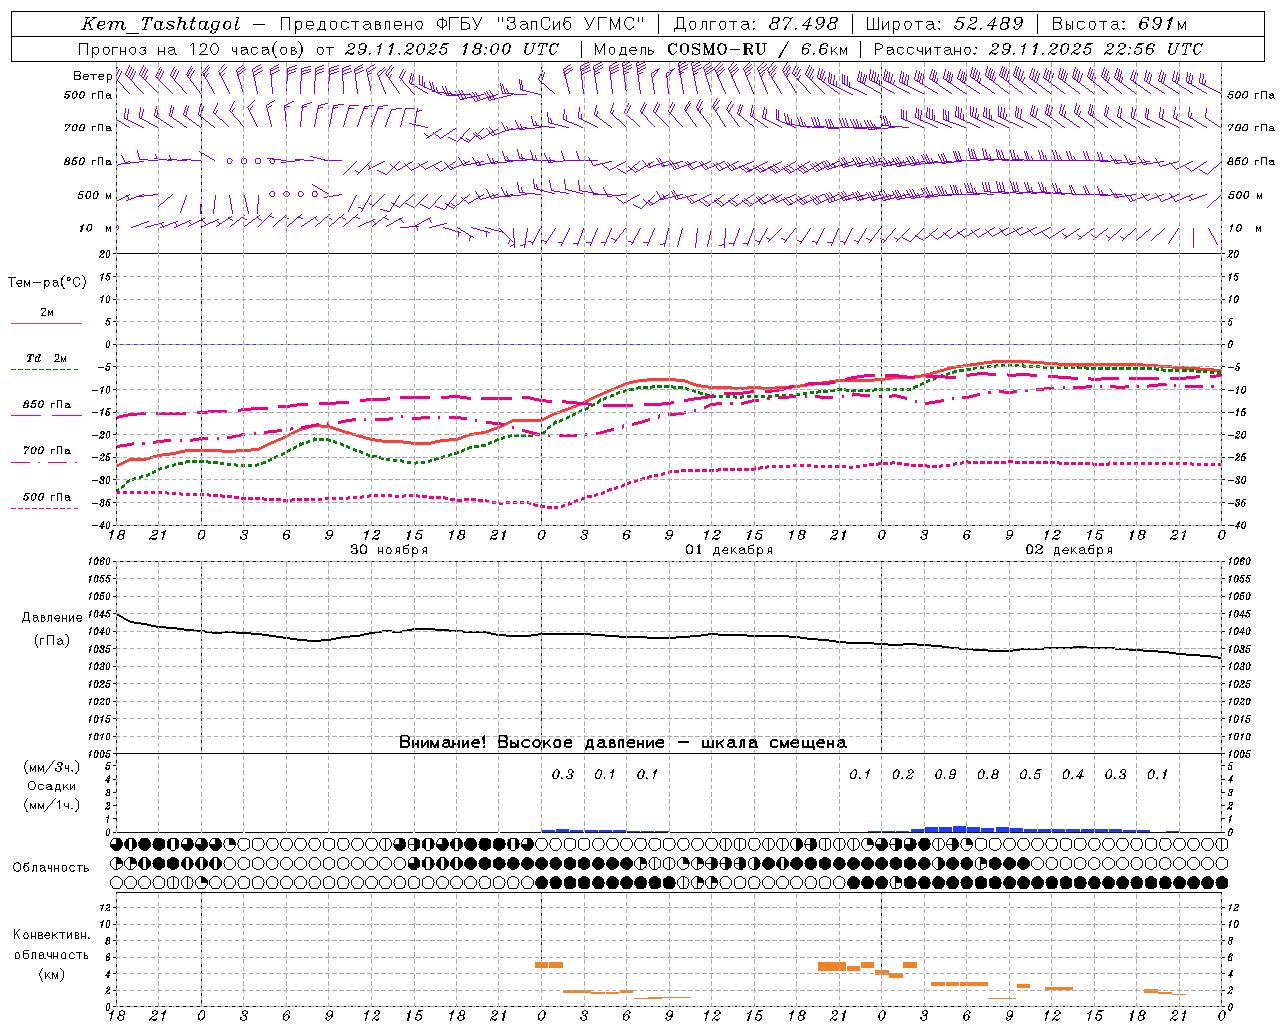Click the 10 м wind level label on left
This screenshot has height=1024, width=1280.
[96, 229]
